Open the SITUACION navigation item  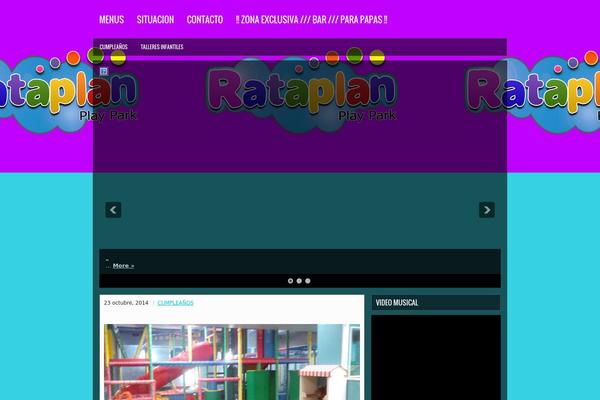click(155, 20)
